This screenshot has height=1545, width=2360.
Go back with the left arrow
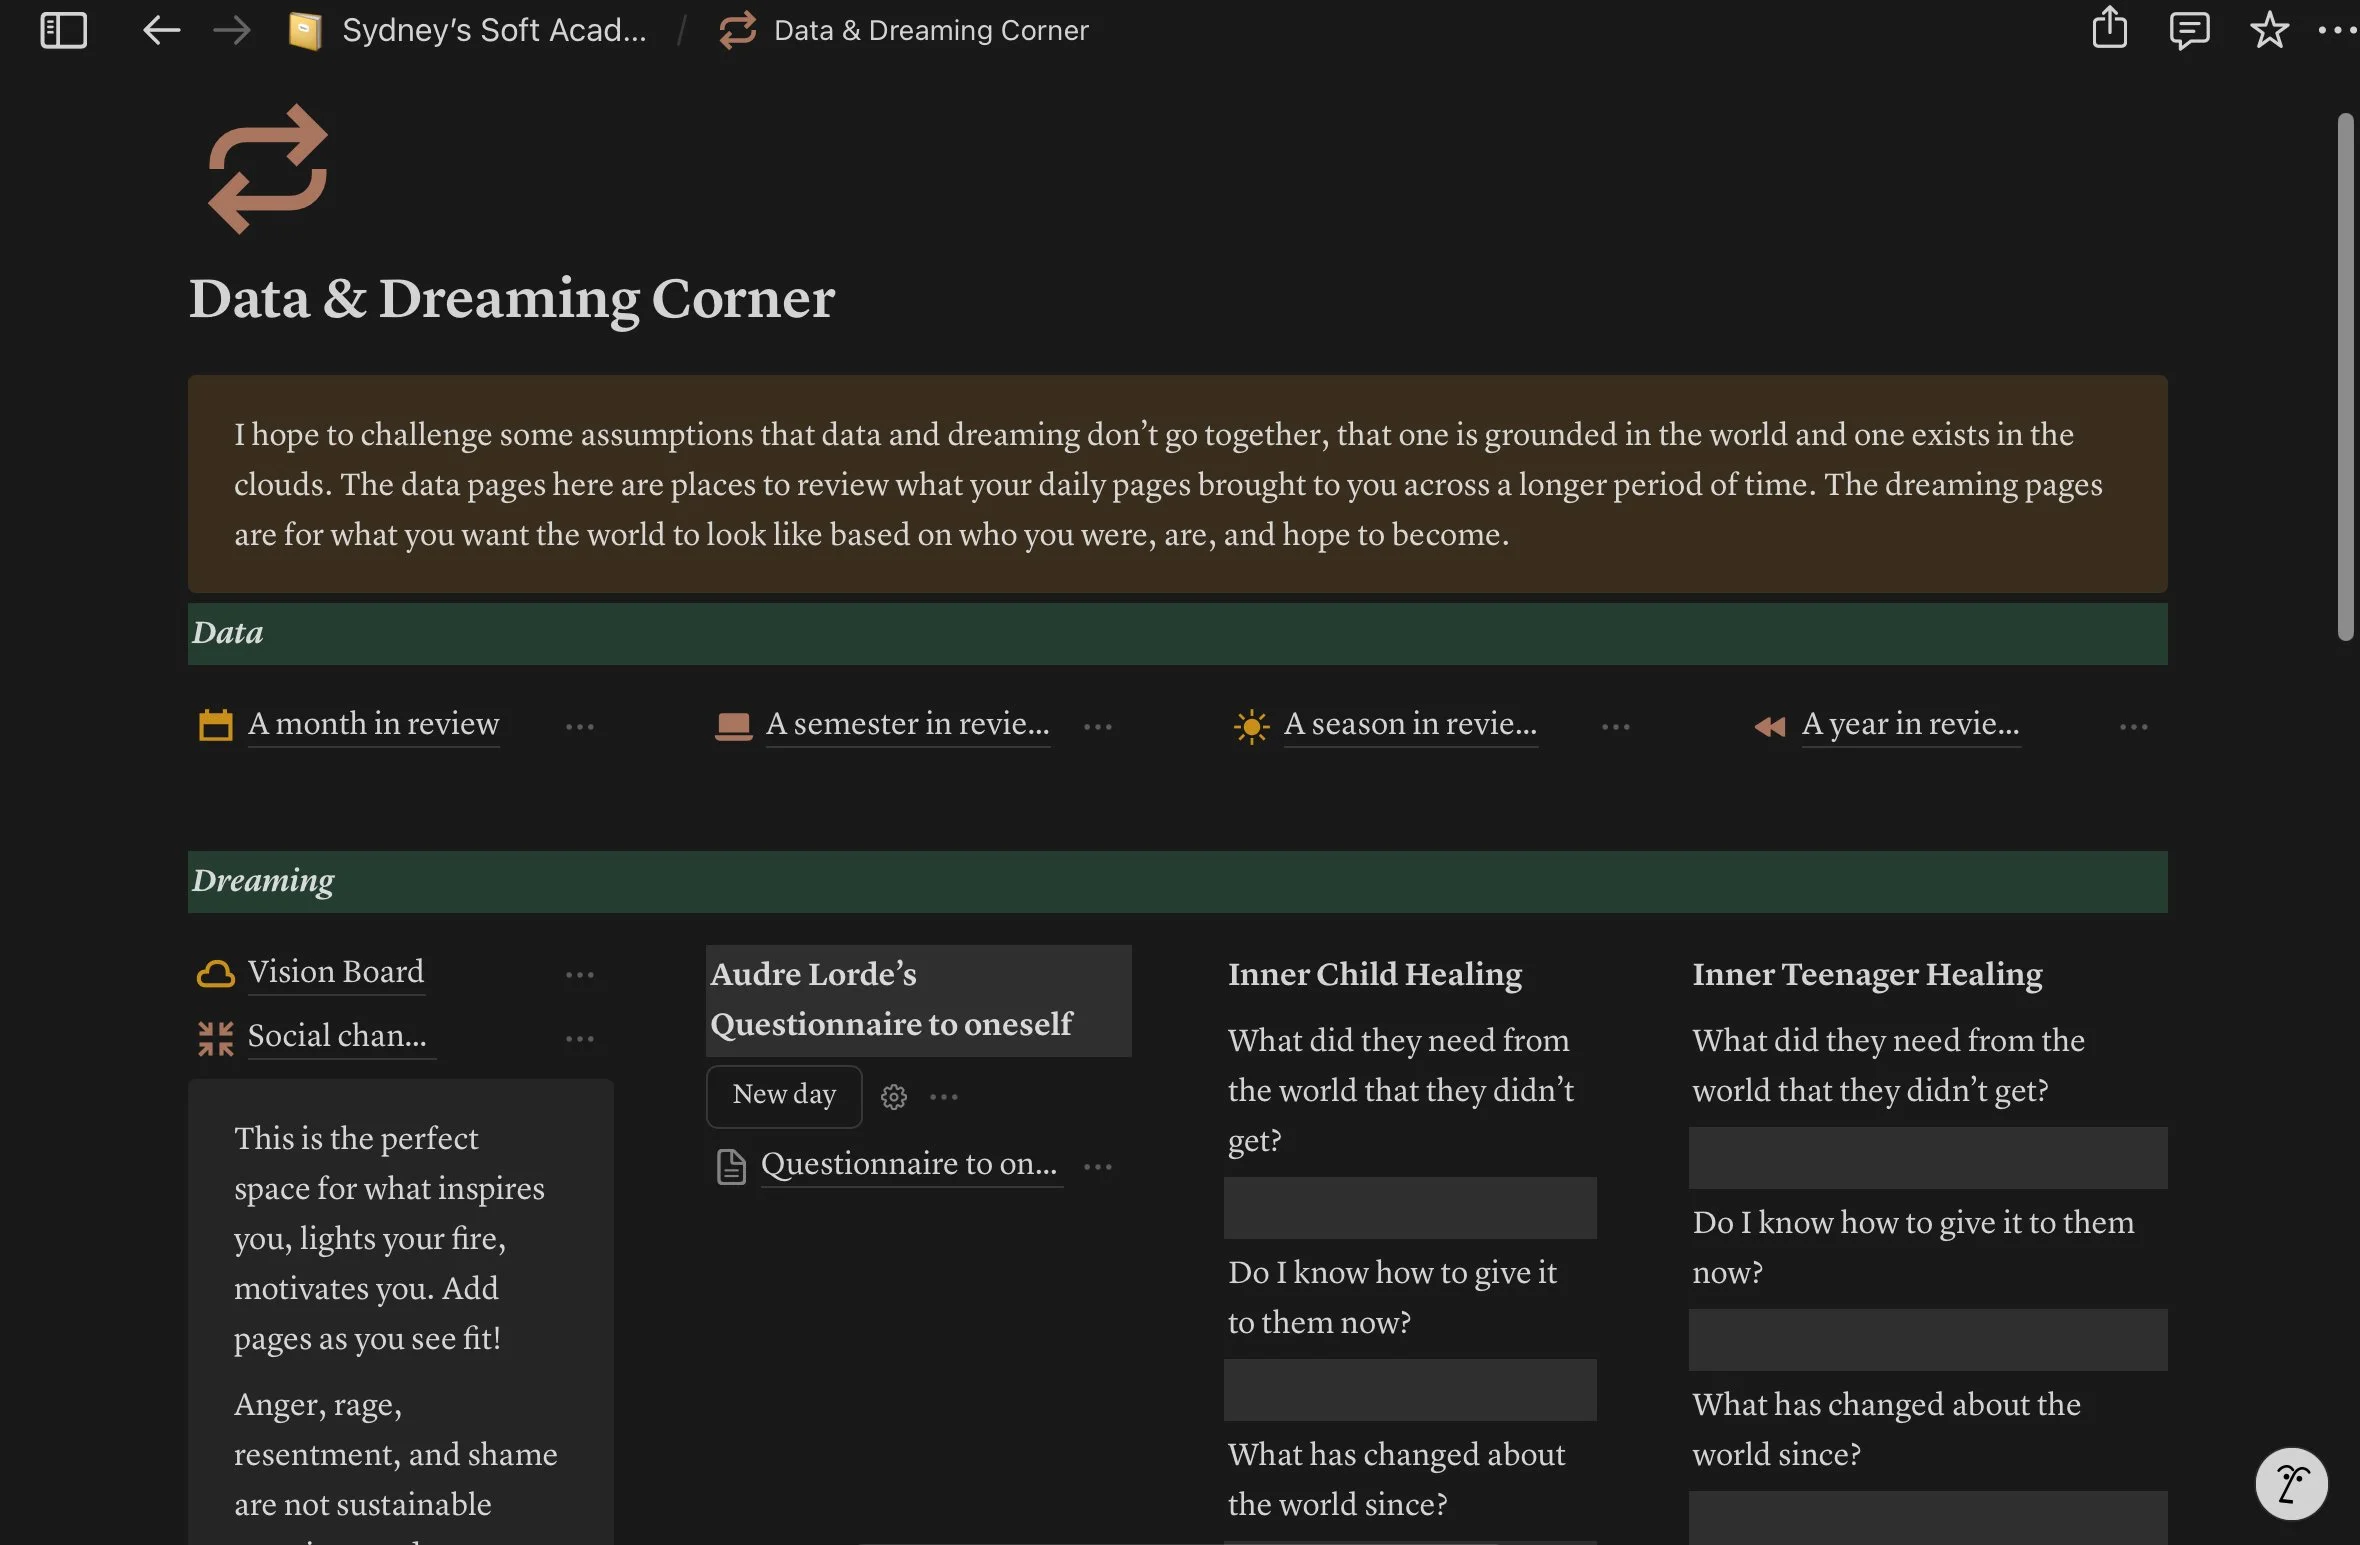(x=161, y=30)
